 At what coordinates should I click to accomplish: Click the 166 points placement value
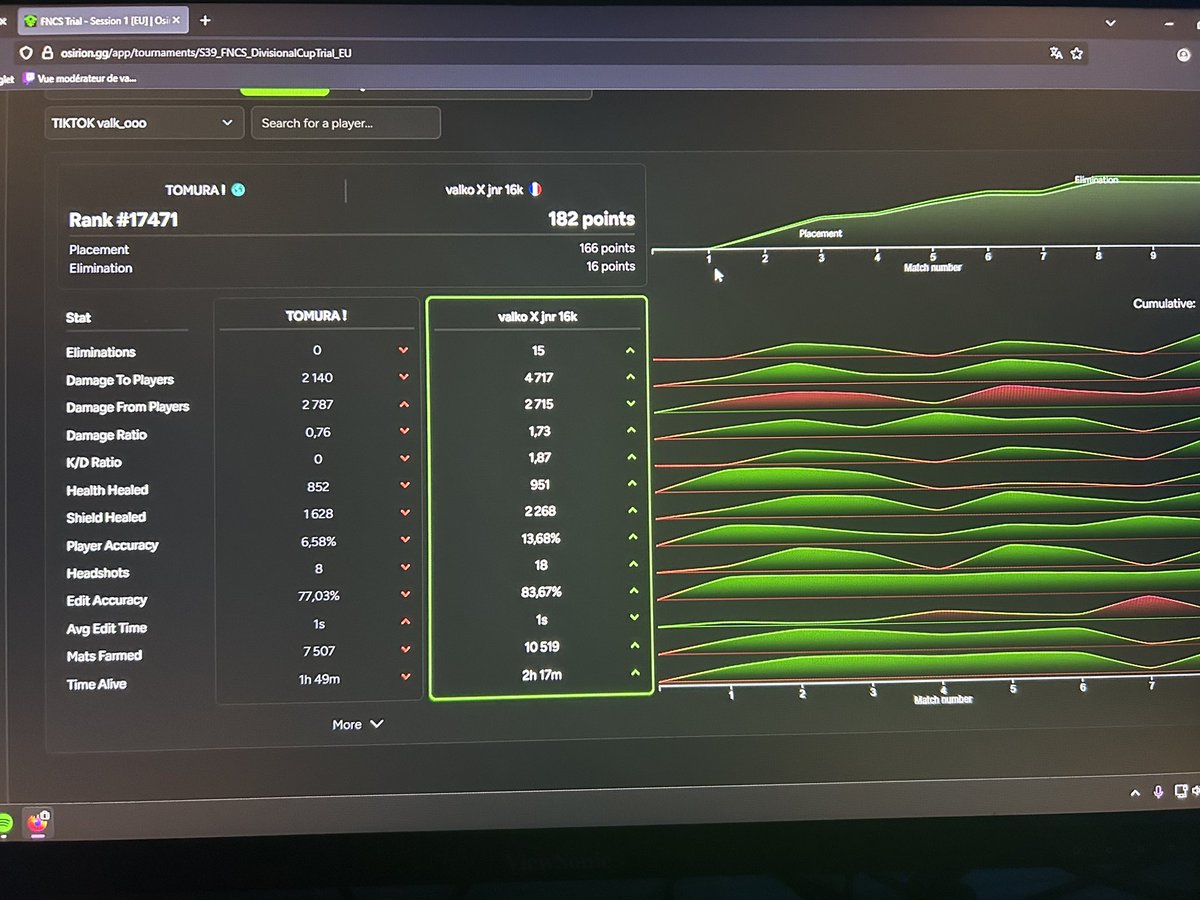tap(607, 248)
